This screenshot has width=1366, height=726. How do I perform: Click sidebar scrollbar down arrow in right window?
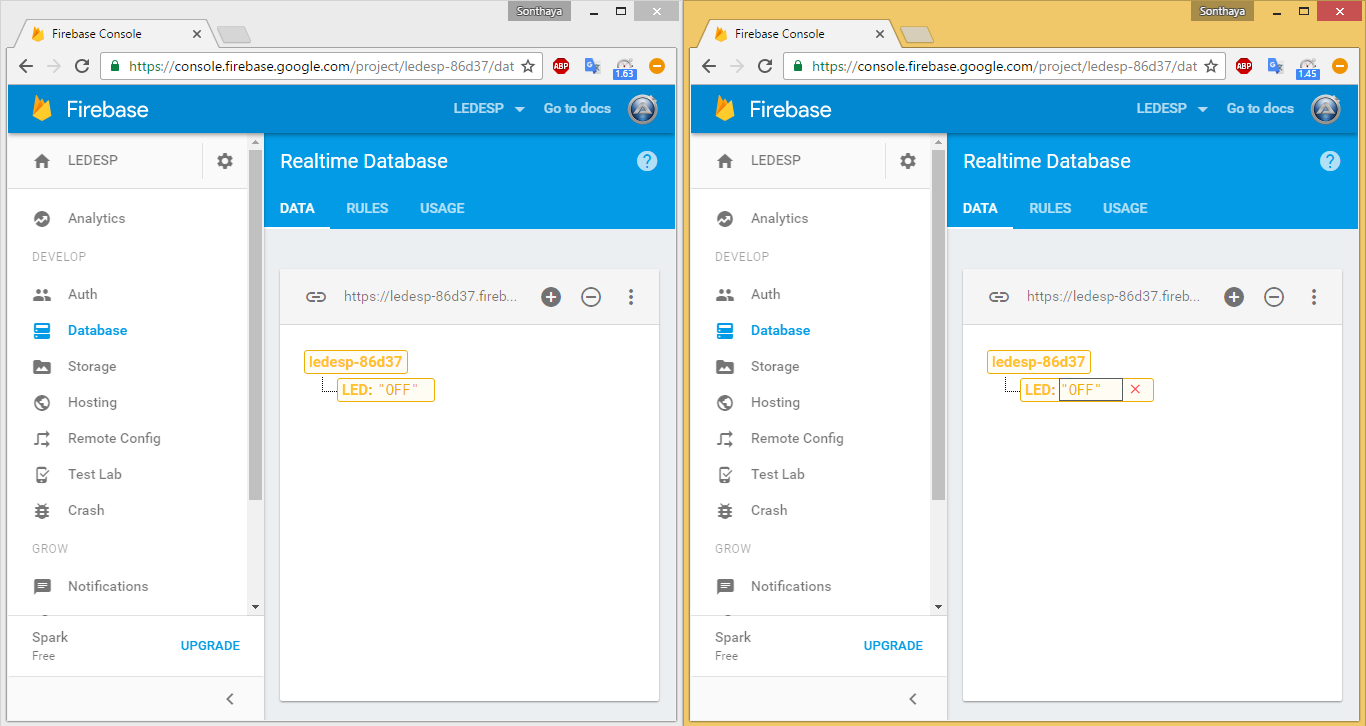click(938, 606)
